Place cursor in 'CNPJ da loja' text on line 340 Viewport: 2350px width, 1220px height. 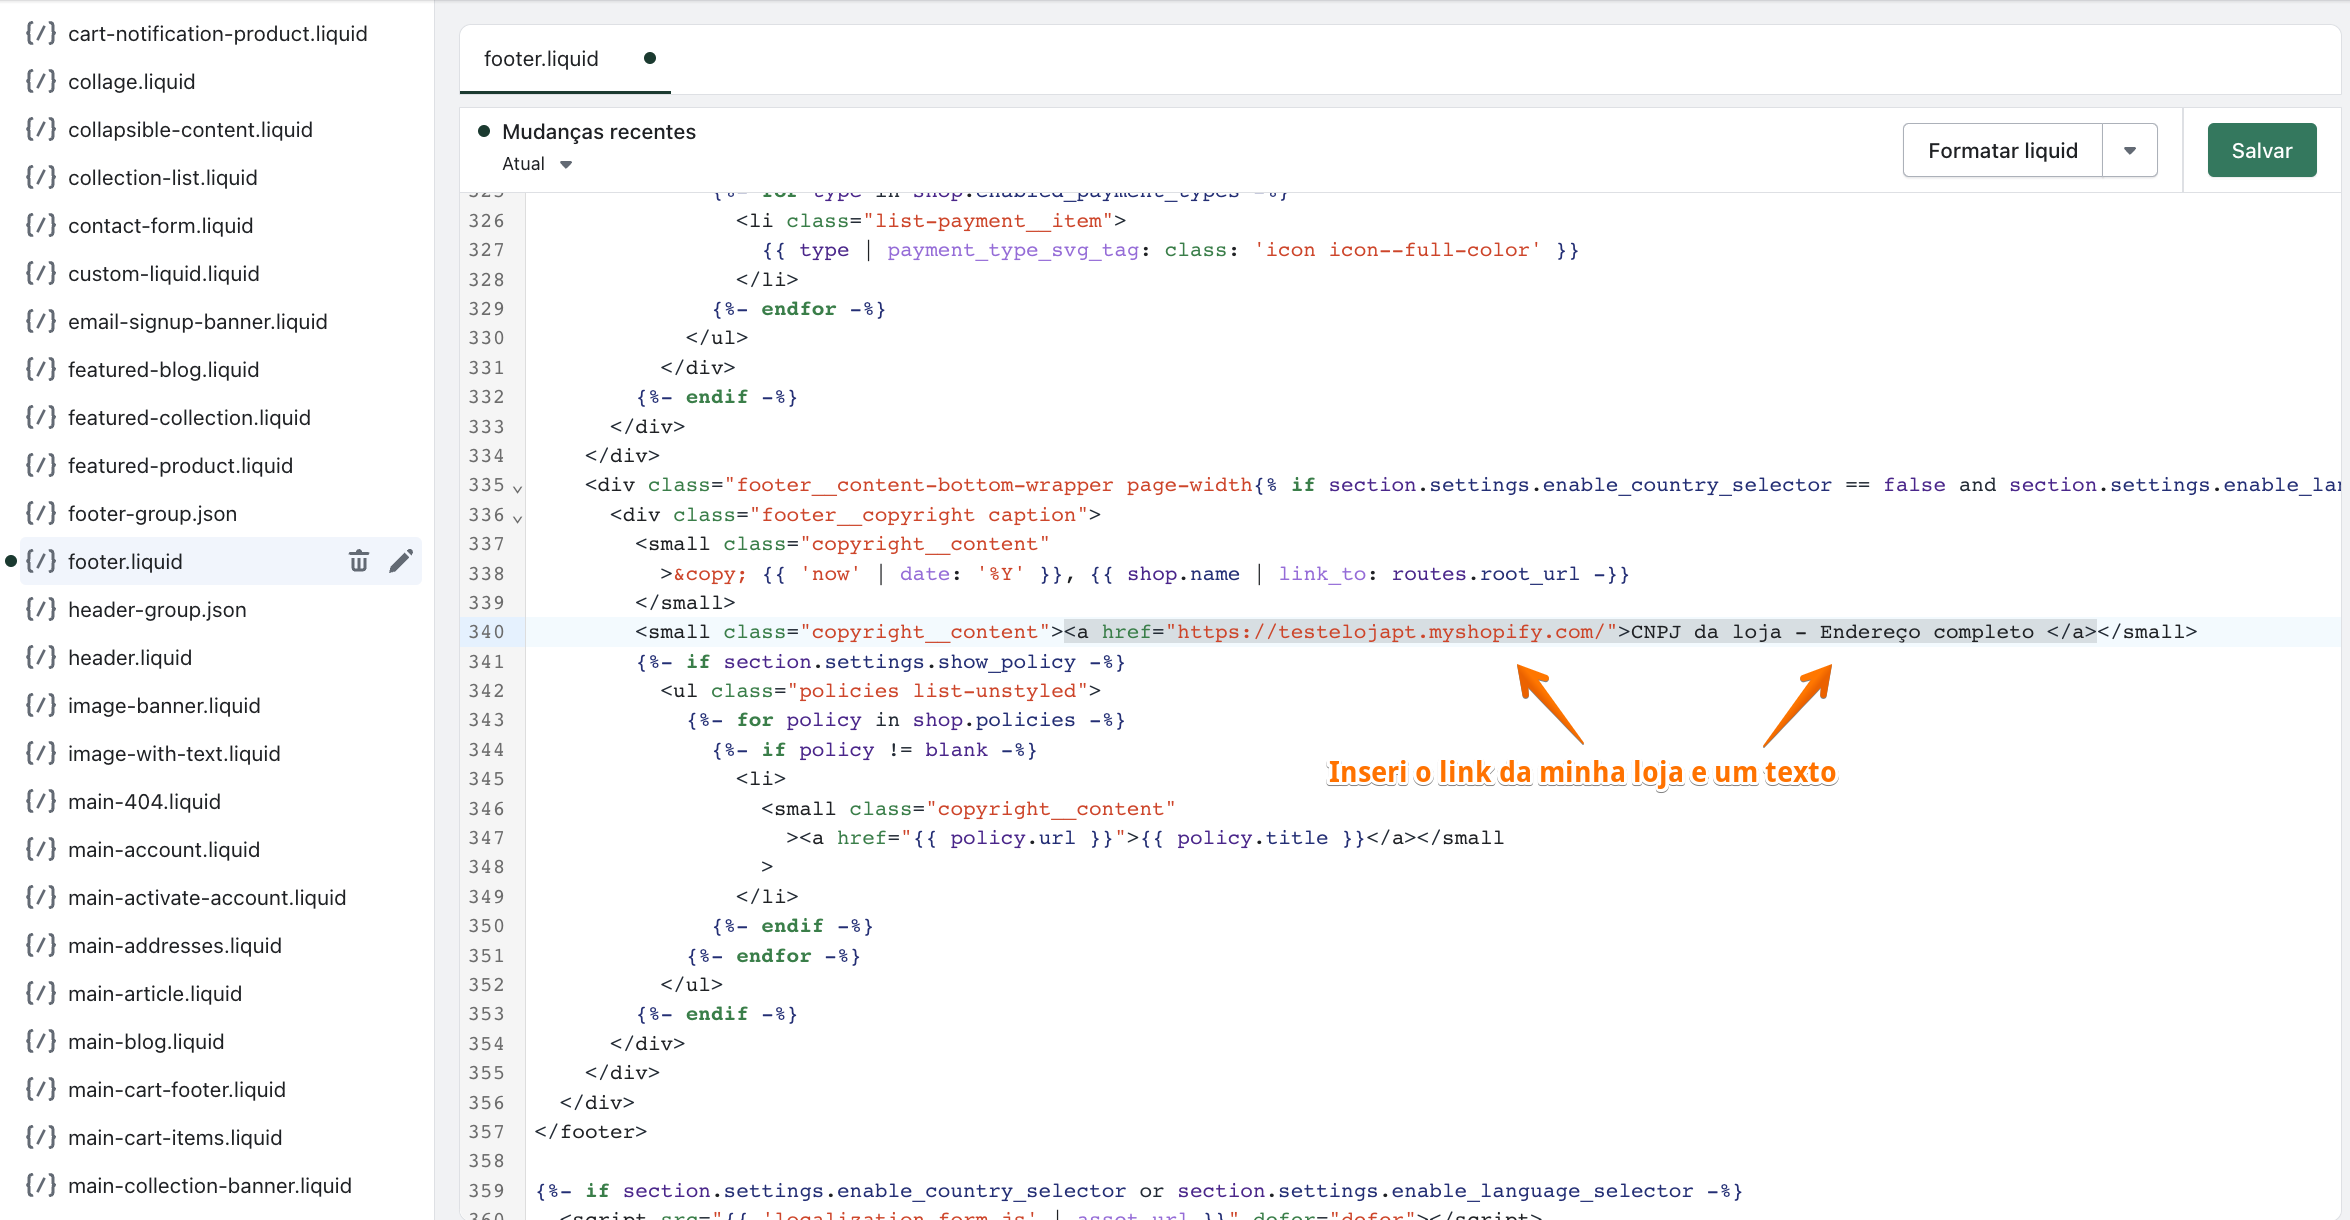(1706, 632)
